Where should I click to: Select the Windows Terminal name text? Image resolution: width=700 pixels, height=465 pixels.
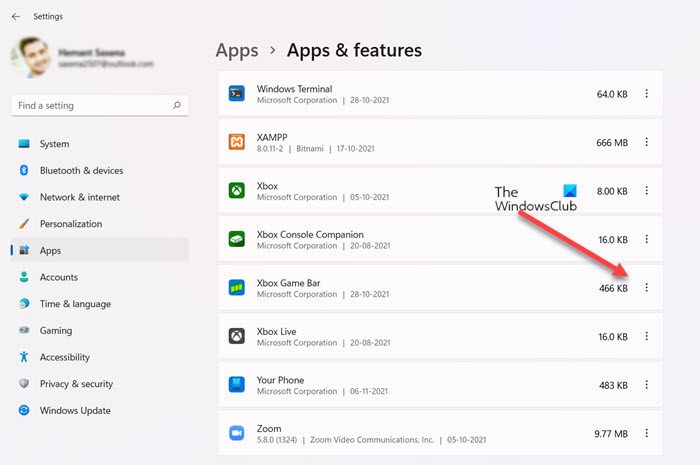[x=295, y=89]
